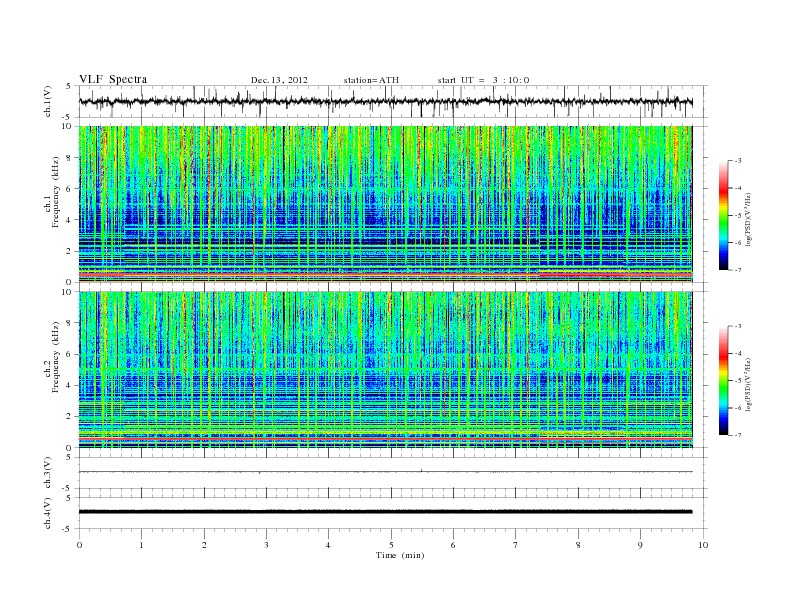Click the "-5" tick on ch.2 colorbar

737,381
